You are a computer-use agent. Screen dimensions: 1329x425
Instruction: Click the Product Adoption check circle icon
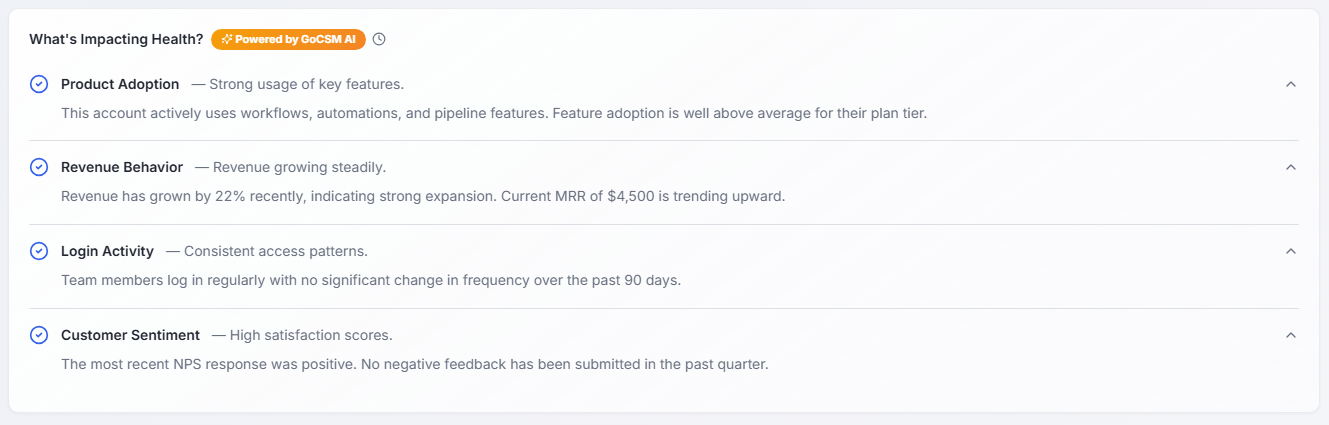coord(39,84)
